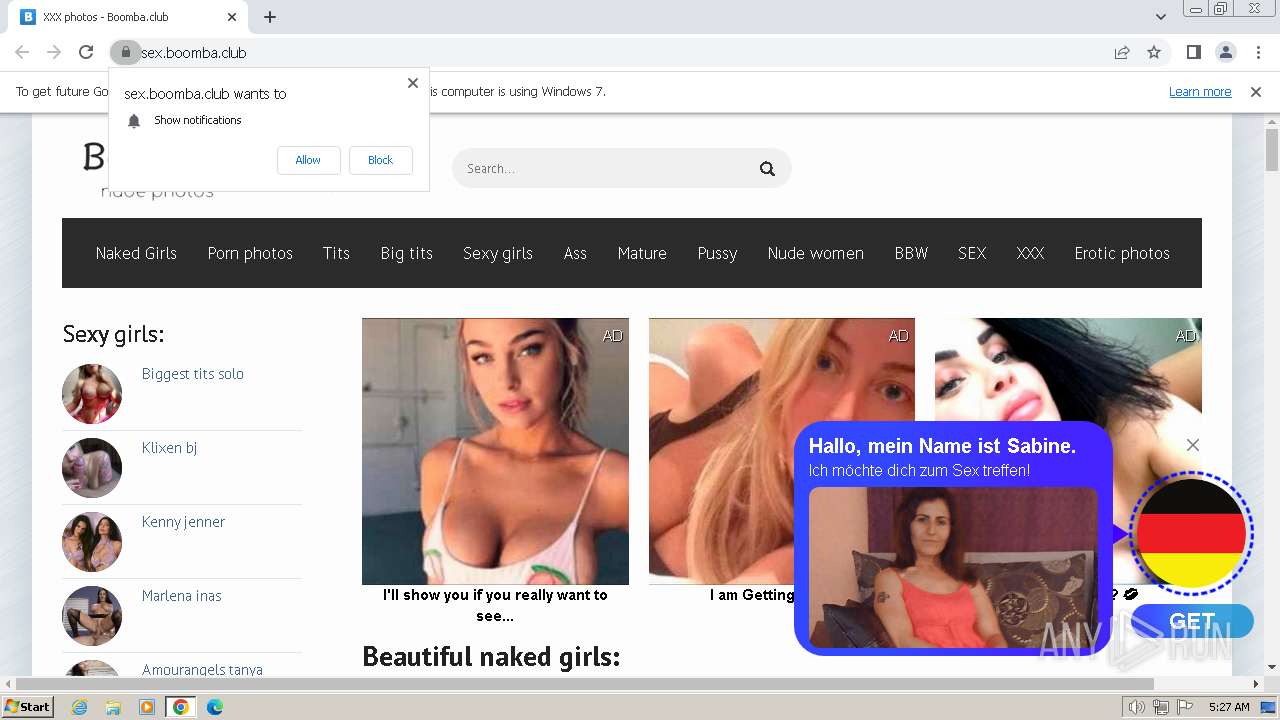Screen dimensions: 1280x720
Task: Open the Naked Girls menu item
Action: point(136,253)
